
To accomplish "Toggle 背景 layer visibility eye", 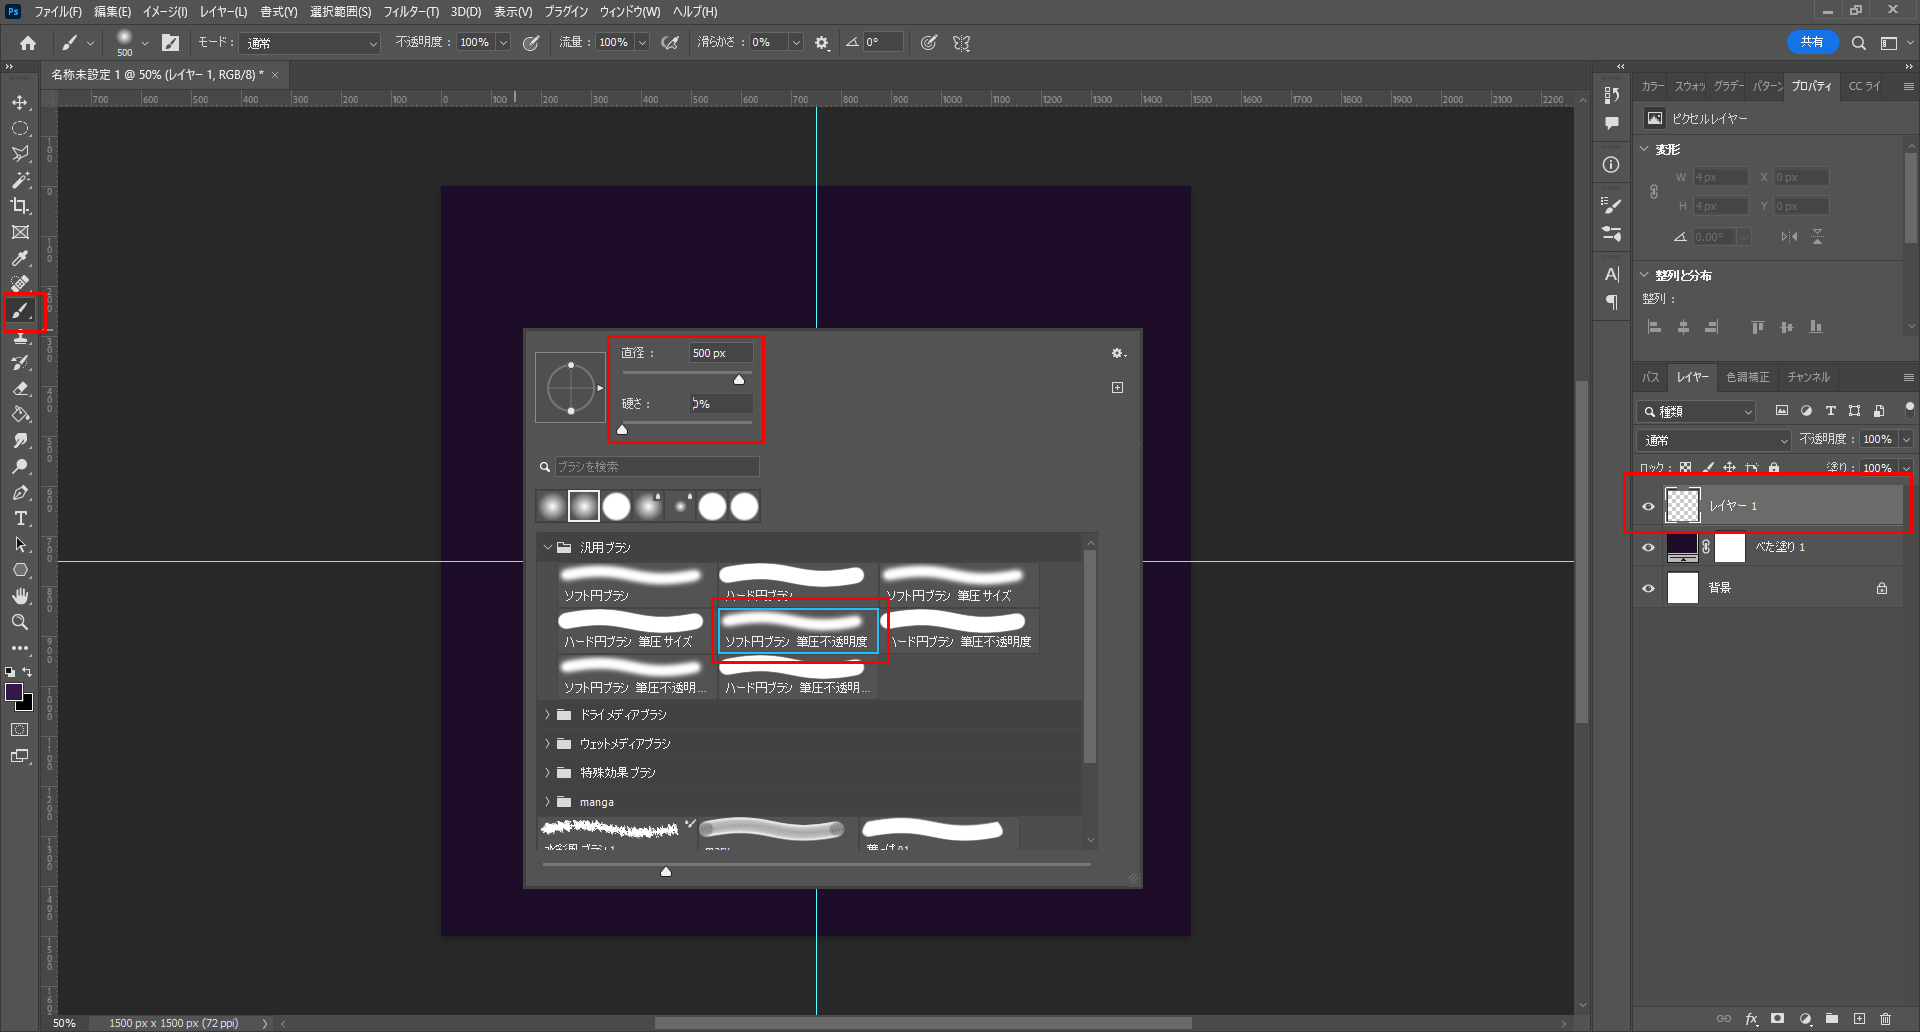I will coord(1649,588).
